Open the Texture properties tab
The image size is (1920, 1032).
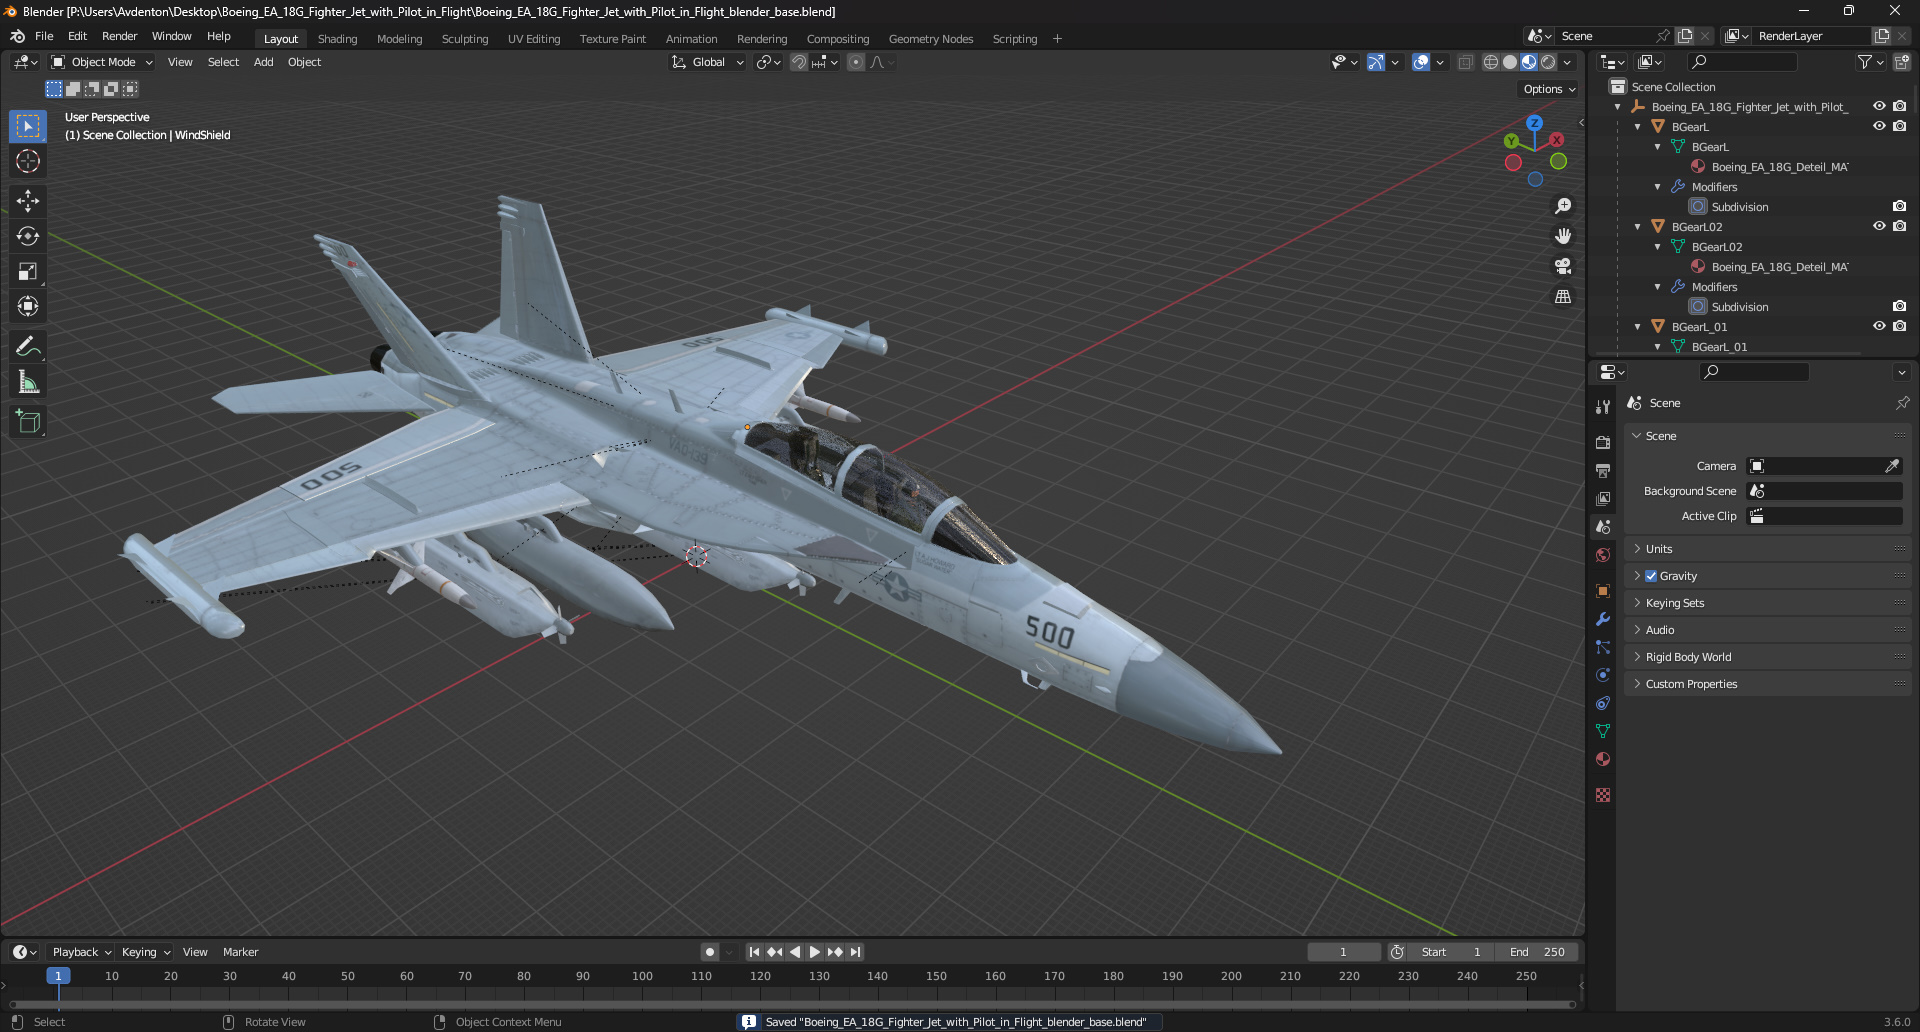tap(1603, 795)
